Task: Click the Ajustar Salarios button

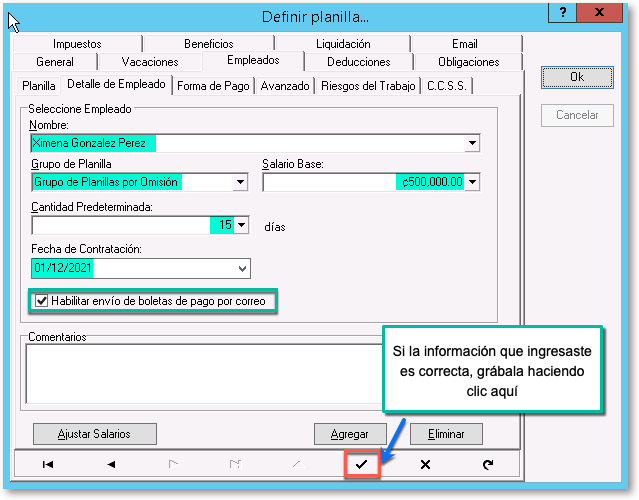Action: point(95,434)
